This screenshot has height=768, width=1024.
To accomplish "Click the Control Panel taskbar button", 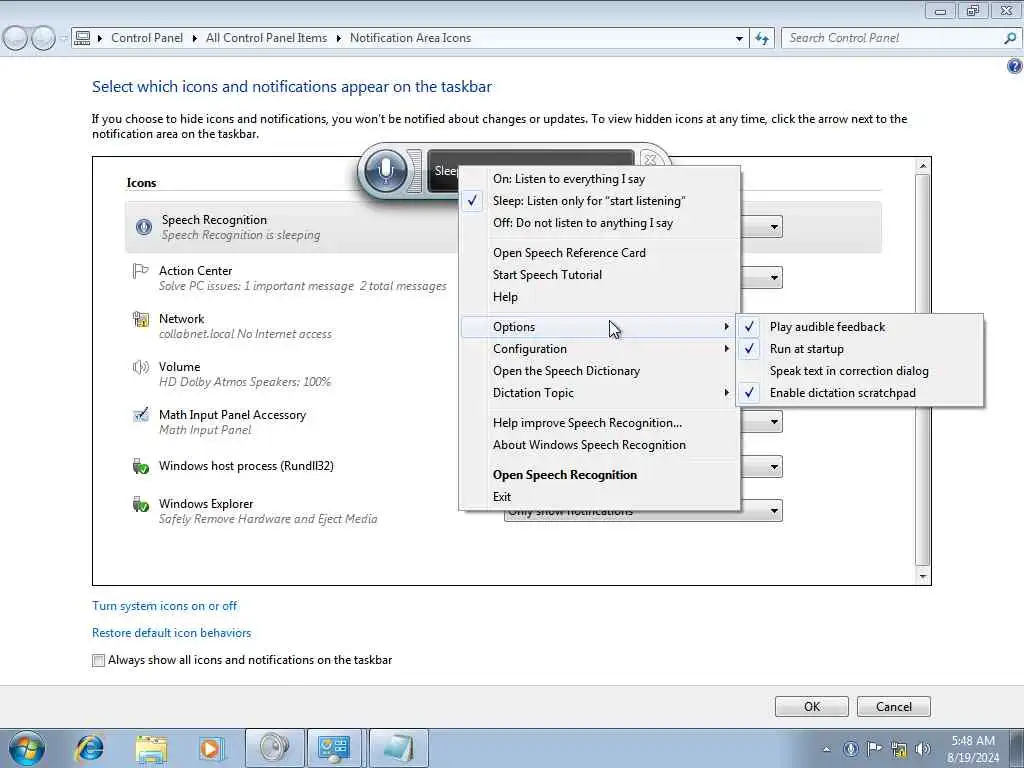I will (334, 748).
